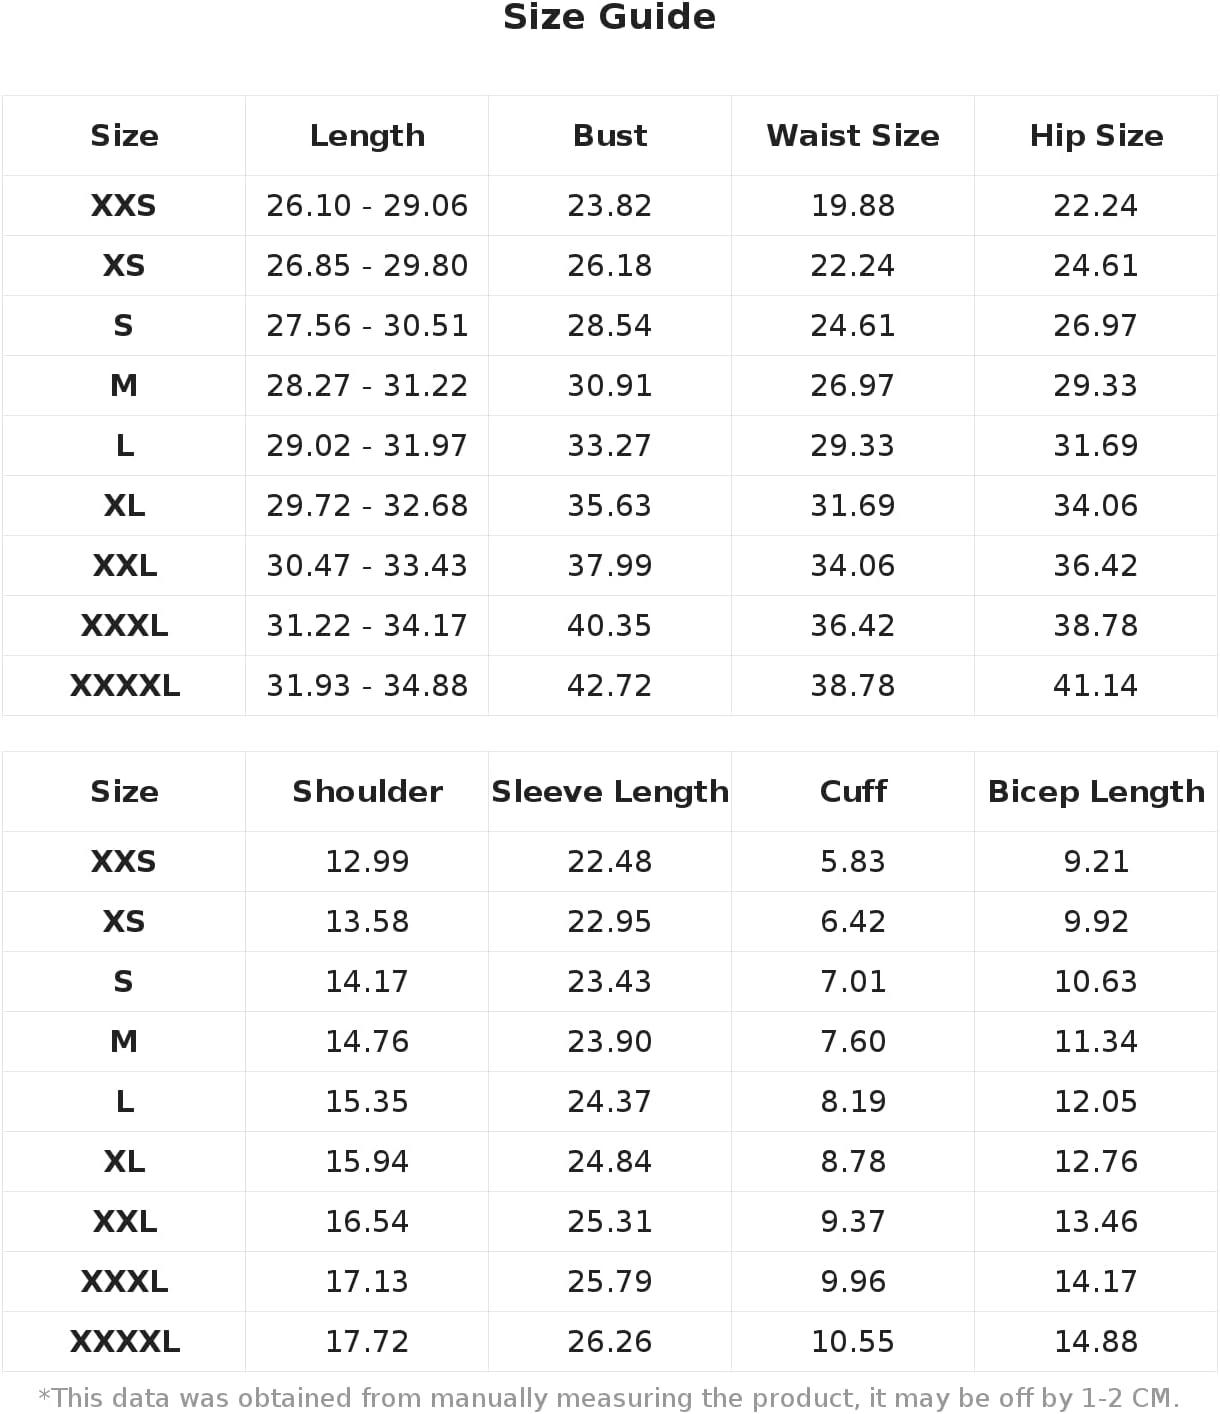Click the Sleeve Length column header
Image resolution: width=1220 pixels, height=1414 pixels.
coord(610,792)
